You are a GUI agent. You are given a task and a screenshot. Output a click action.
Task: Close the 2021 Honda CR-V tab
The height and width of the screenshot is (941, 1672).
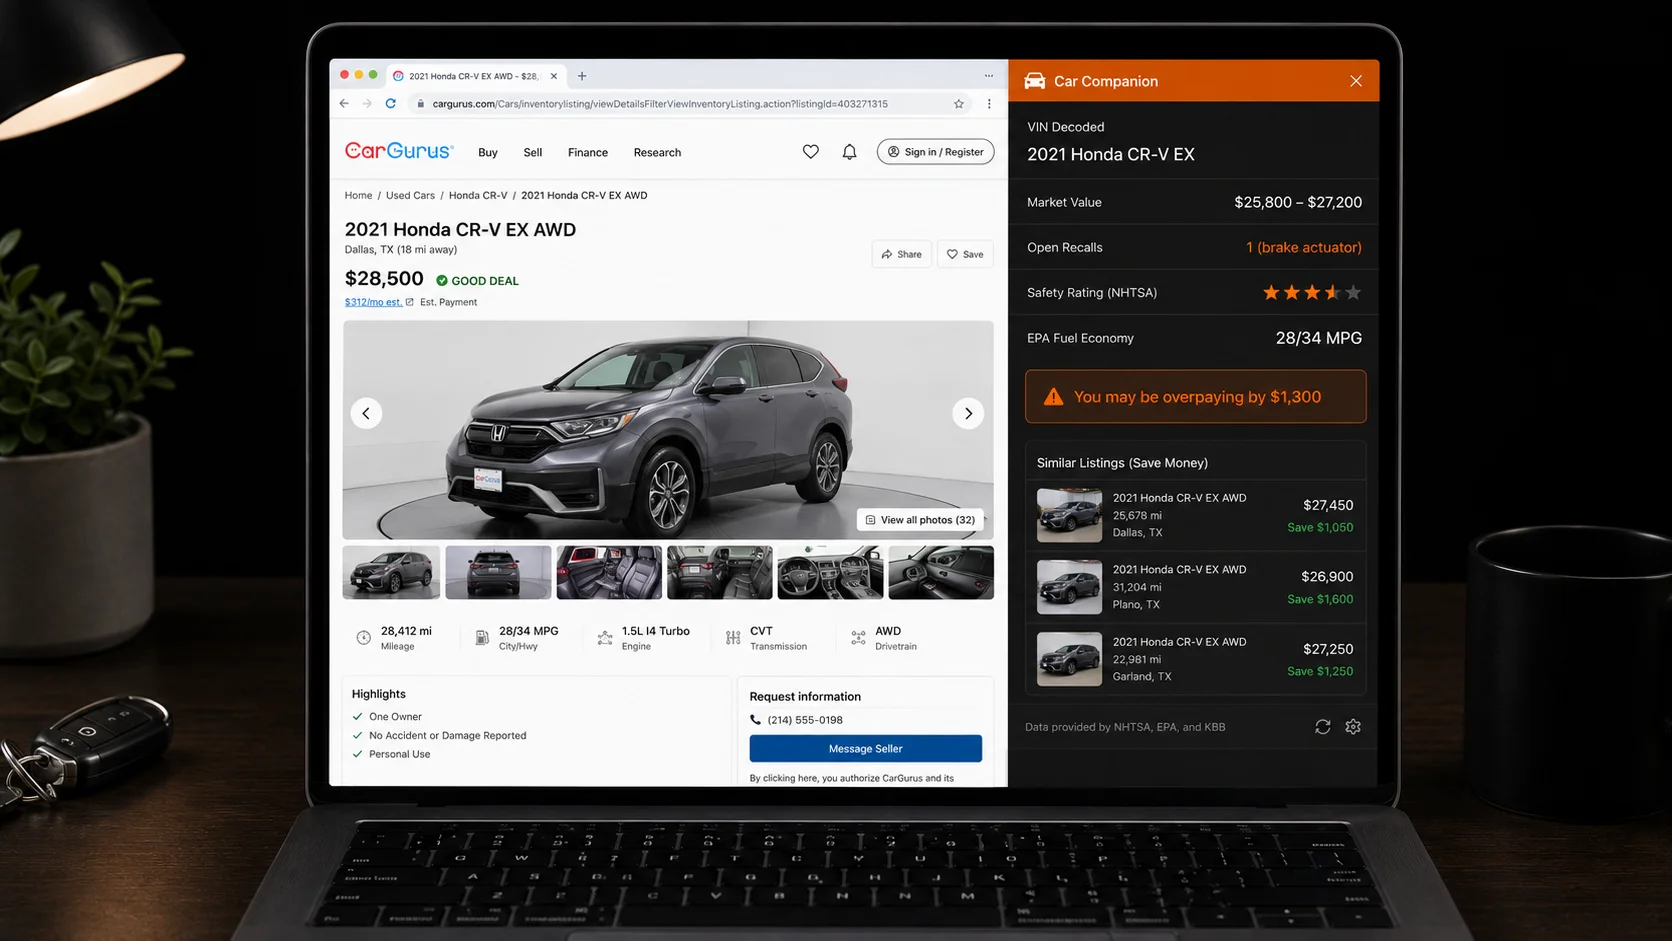coord(554,76)
